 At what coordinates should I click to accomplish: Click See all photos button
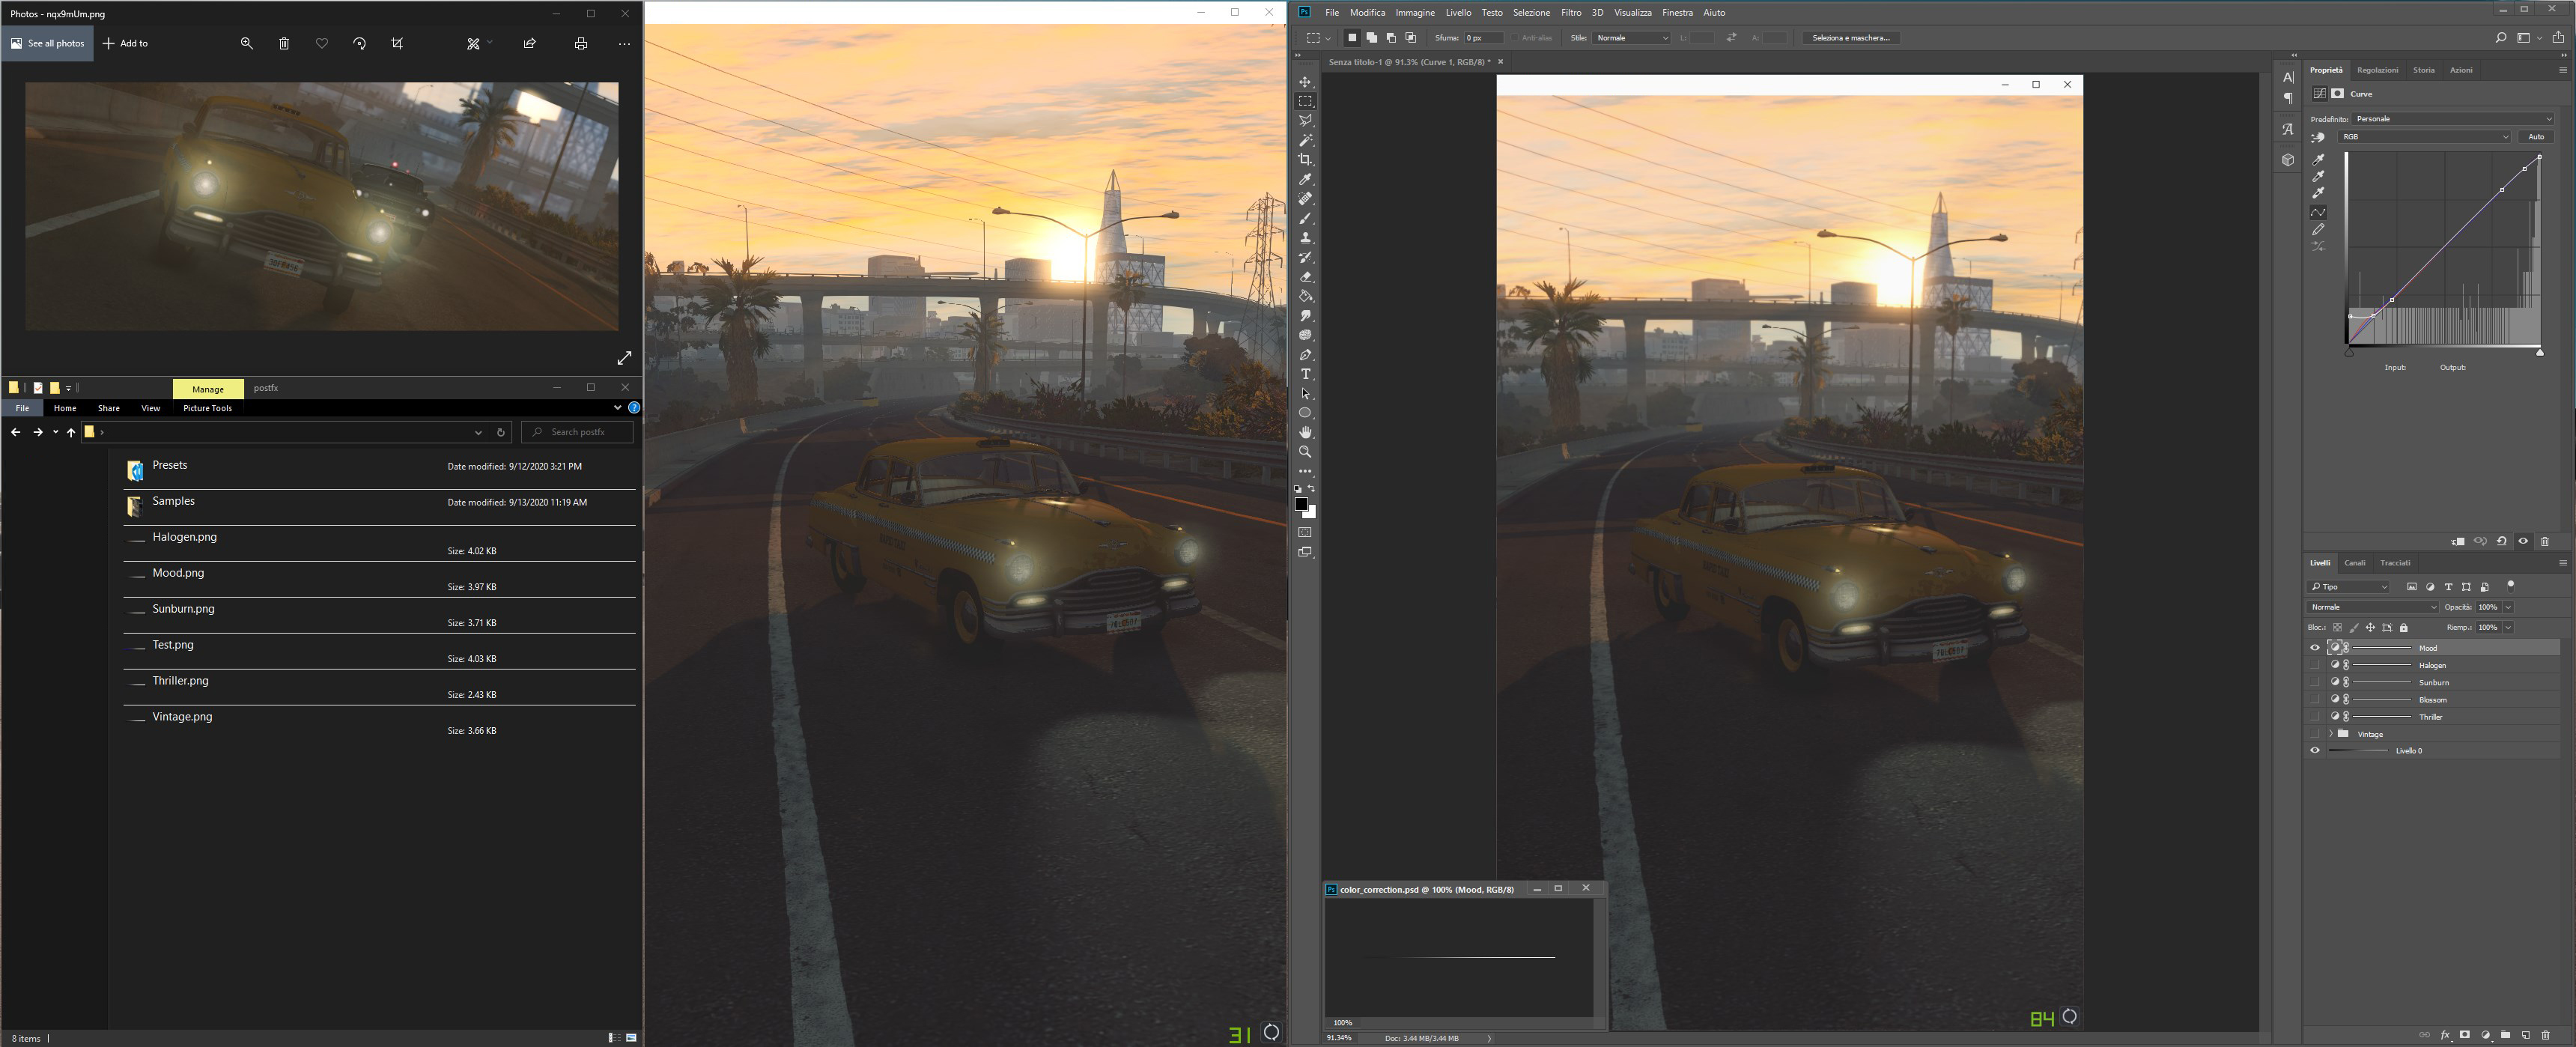(x=47, y=44)
